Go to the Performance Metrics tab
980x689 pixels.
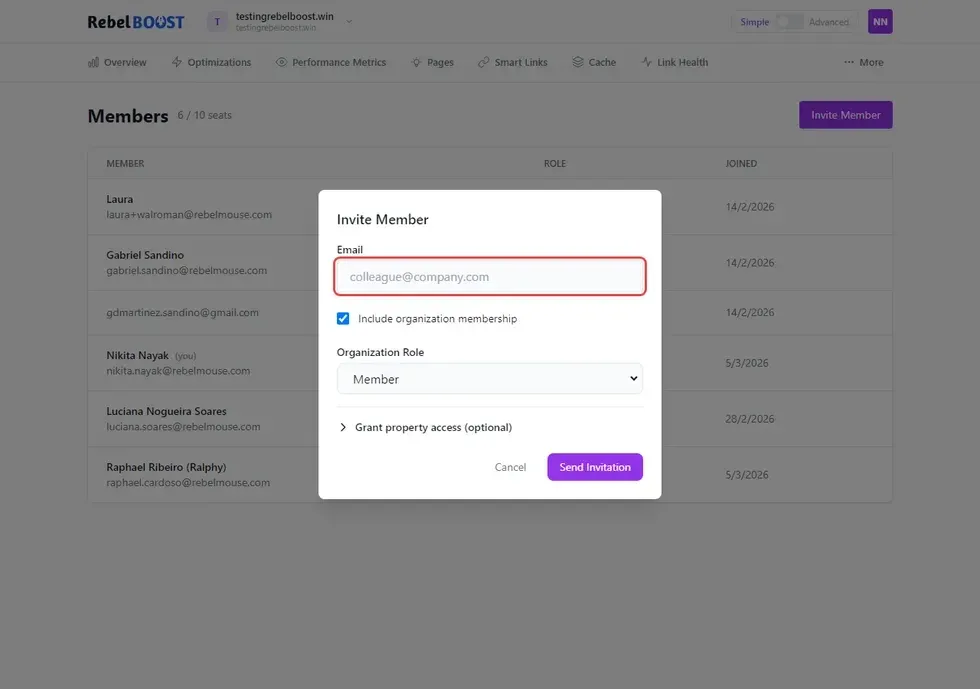point(339,62)
